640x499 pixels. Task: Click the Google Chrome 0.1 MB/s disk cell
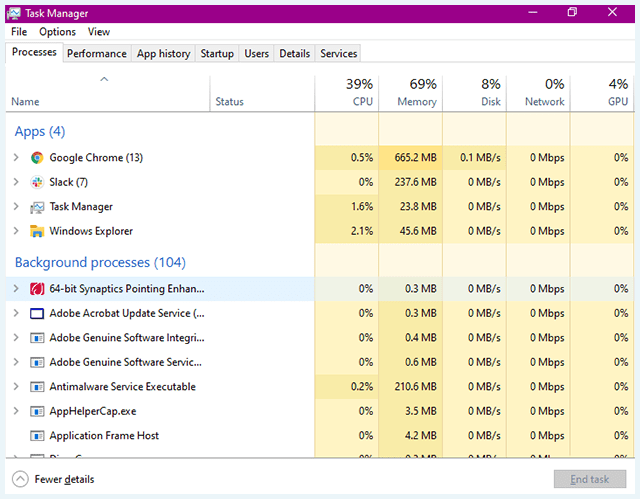click(x=474, y=157)
